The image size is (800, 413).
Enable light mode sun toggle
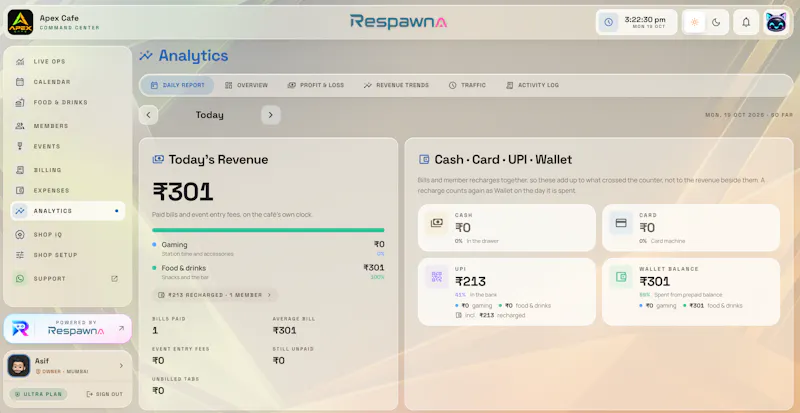tap(694, 22)
